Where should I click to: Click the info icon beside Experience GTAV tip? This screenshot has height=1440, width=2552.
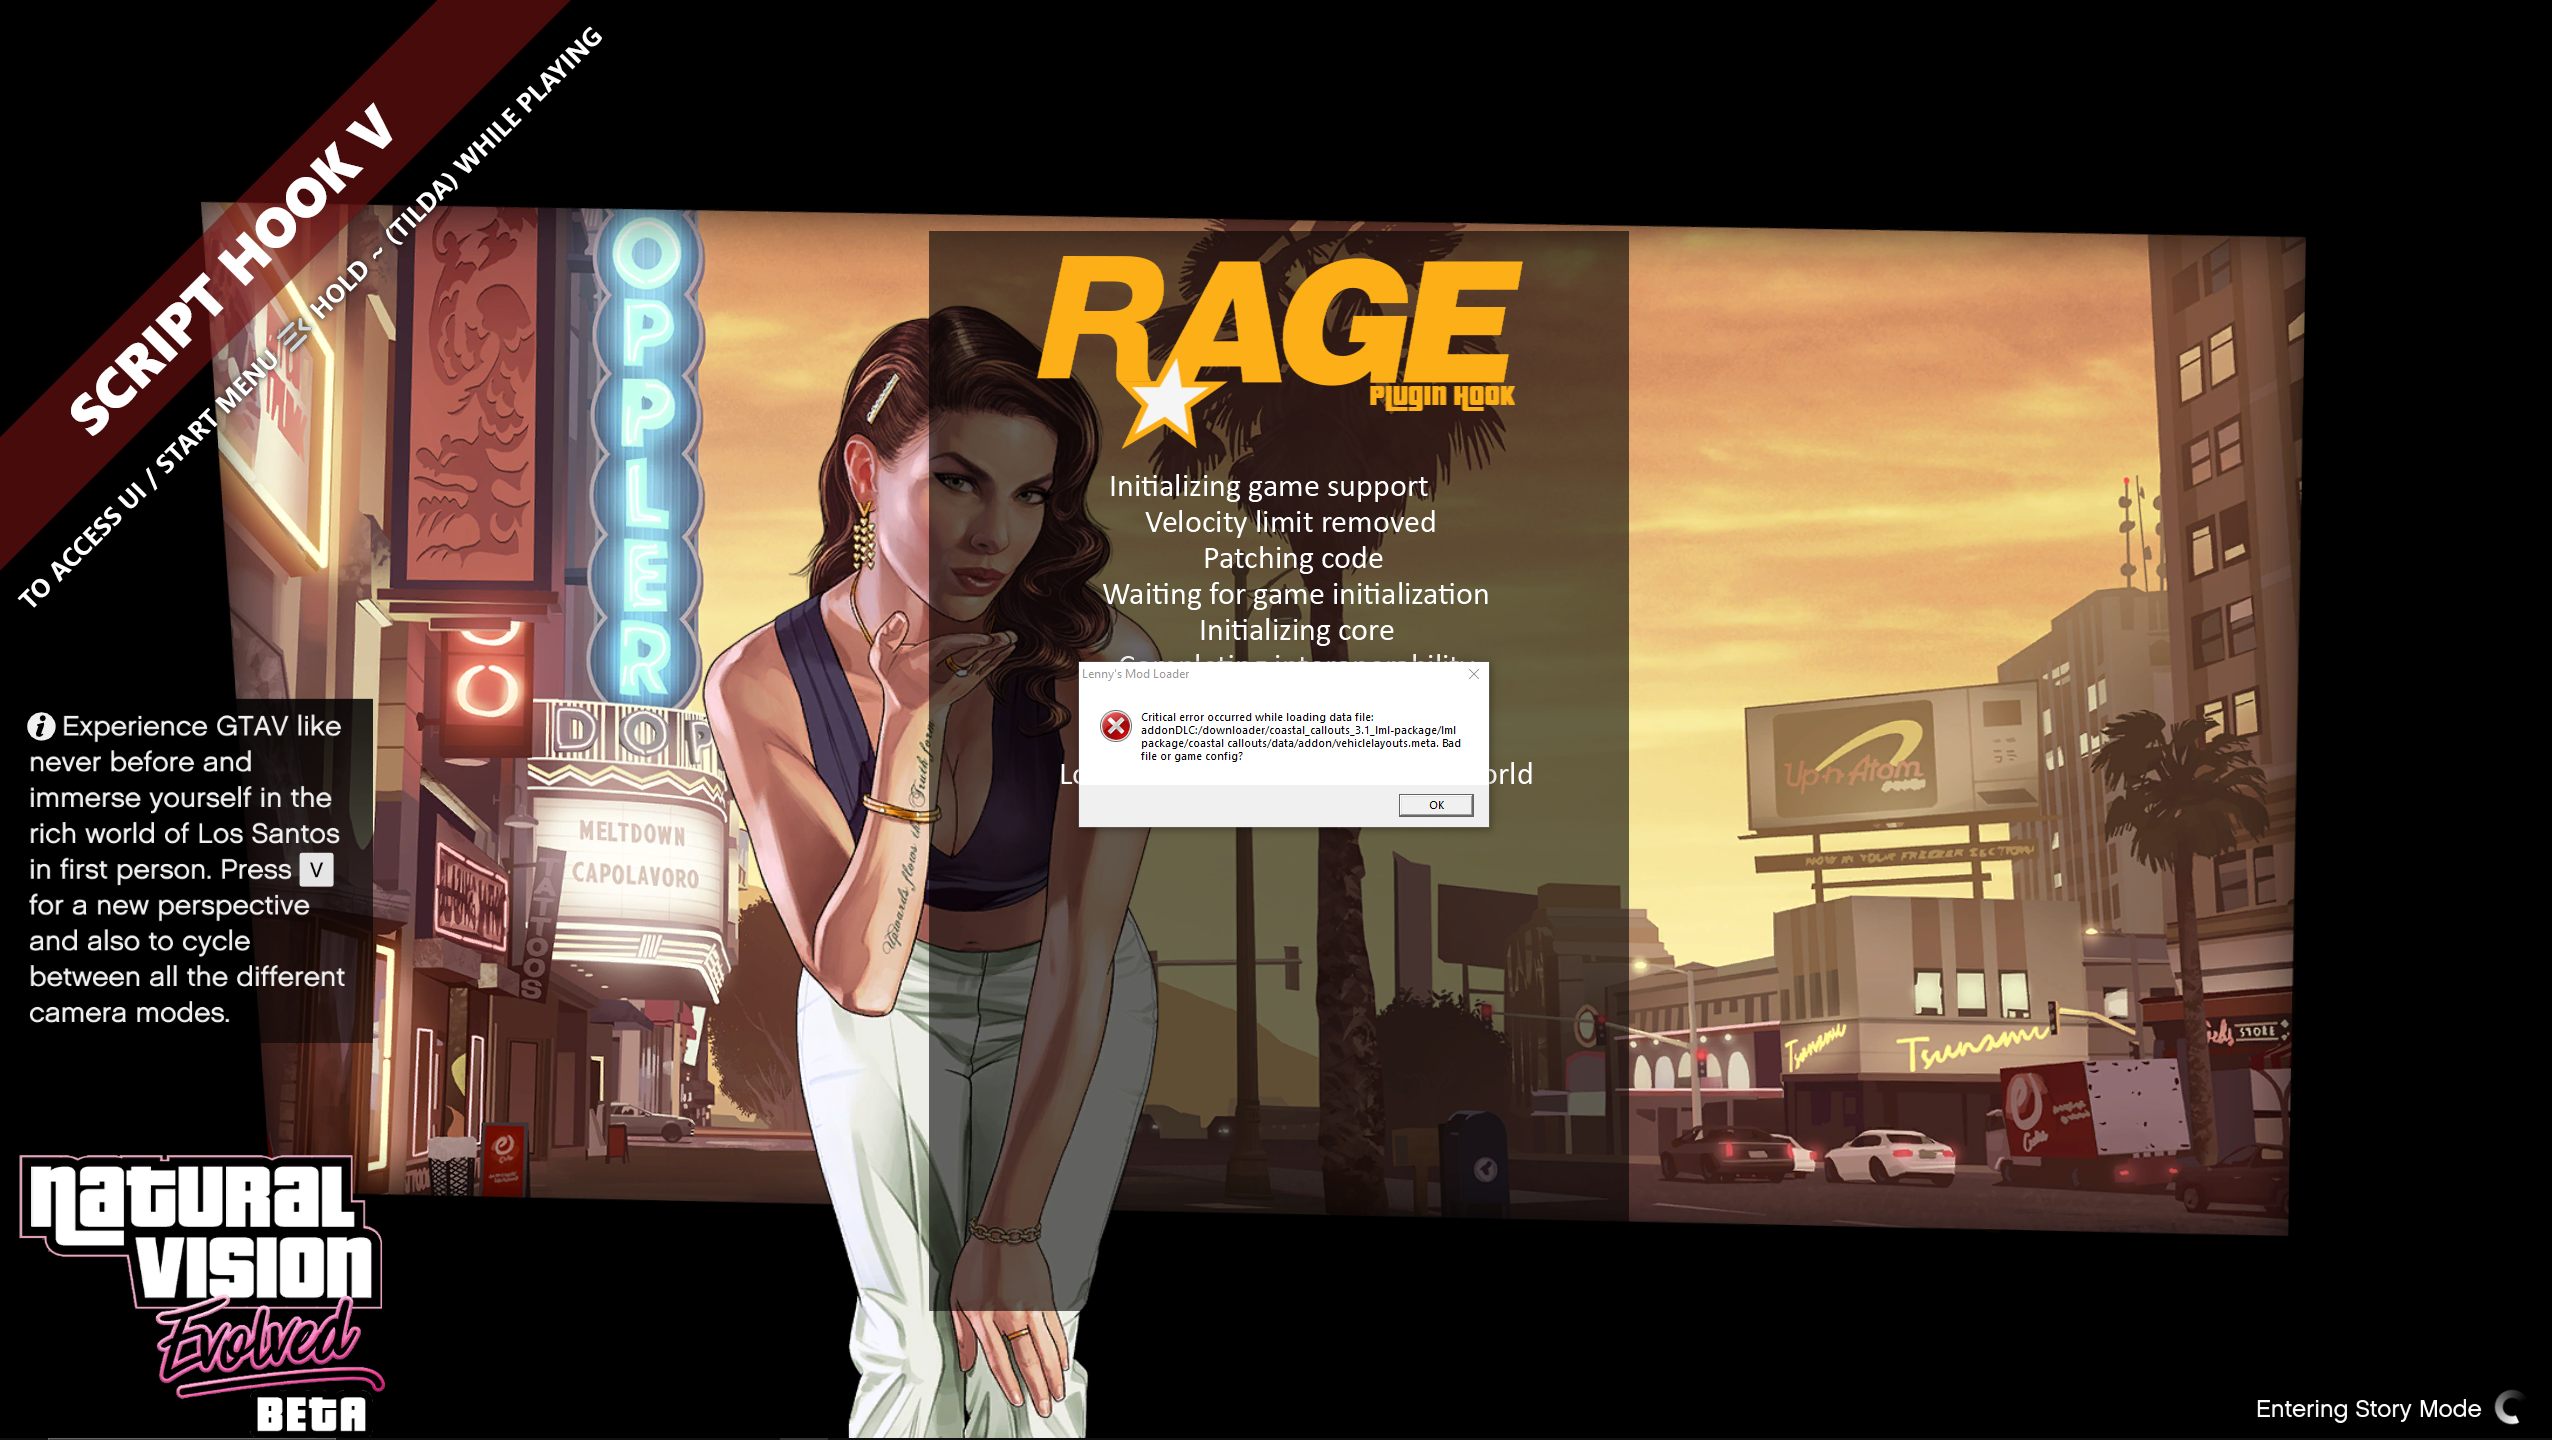[41, 726]
